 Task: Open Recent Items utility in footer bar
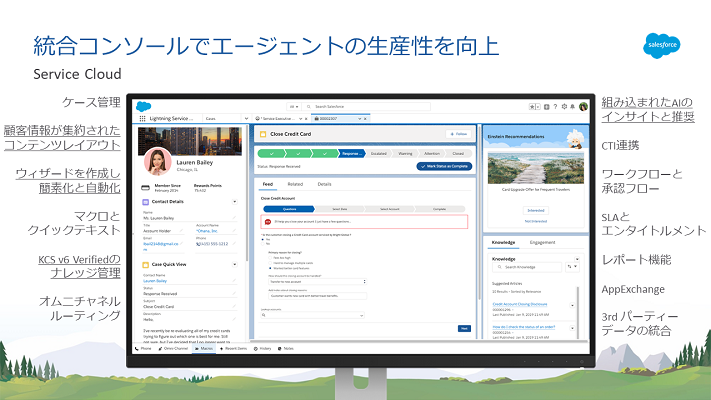click(234, 348)
